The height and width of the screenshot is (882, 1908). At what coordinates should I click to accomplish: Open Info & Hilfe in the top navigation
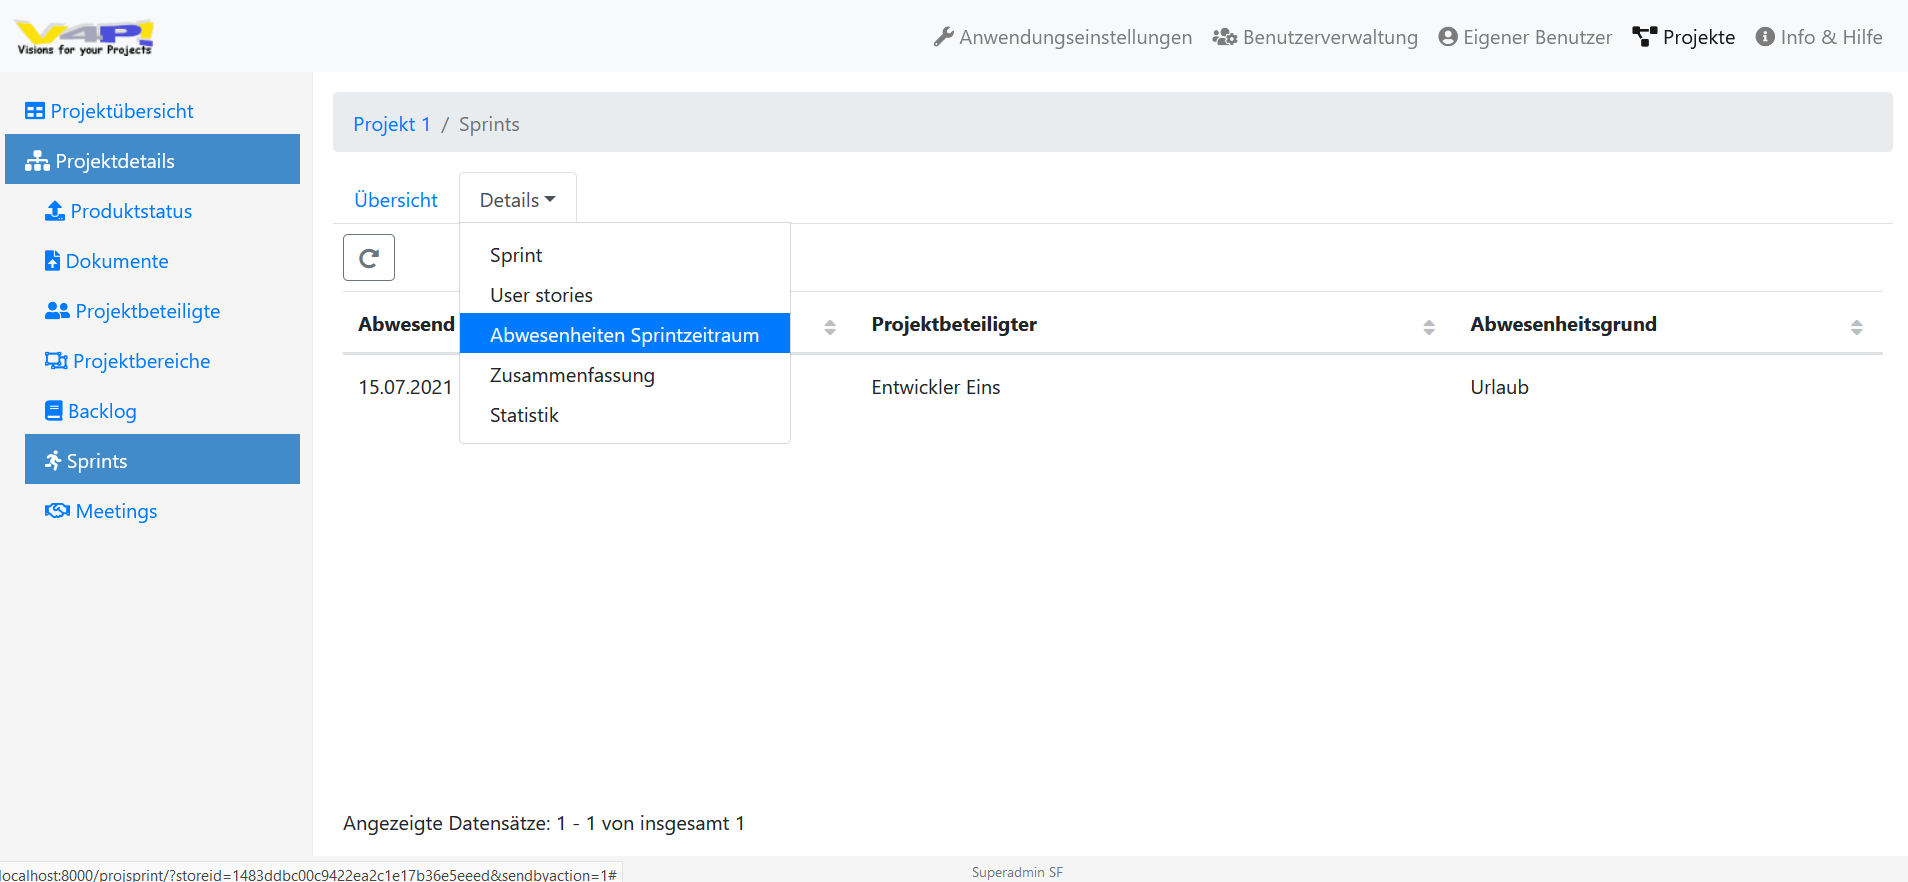(x=1819, y=37)
